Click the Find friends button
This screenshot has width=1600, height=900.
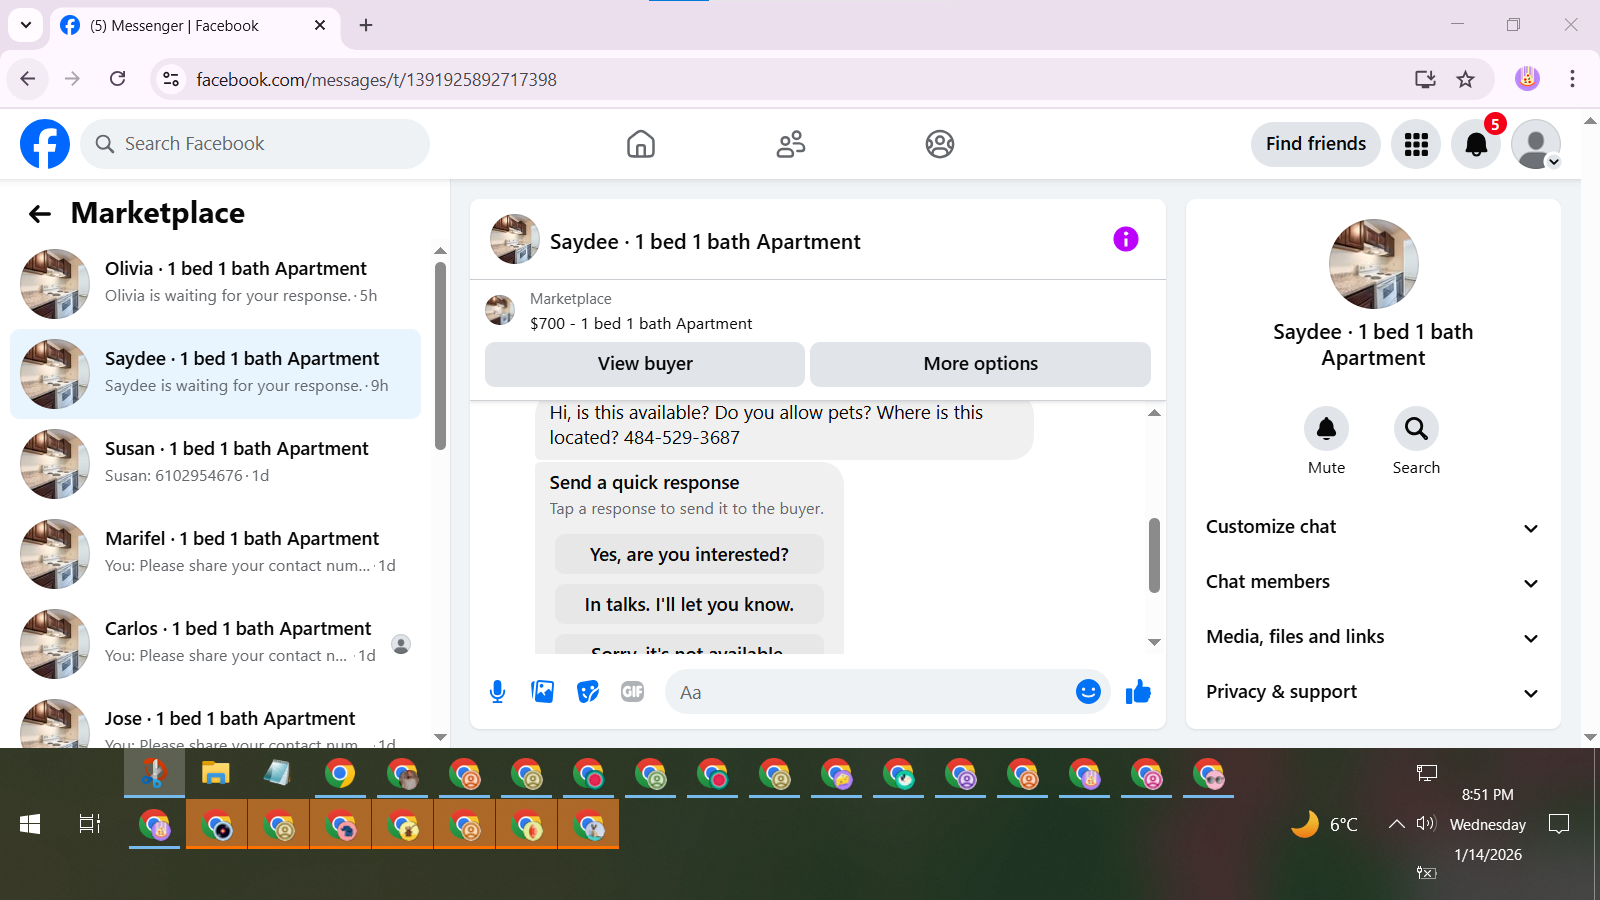pyautogui.click(x=1315, y=144)
